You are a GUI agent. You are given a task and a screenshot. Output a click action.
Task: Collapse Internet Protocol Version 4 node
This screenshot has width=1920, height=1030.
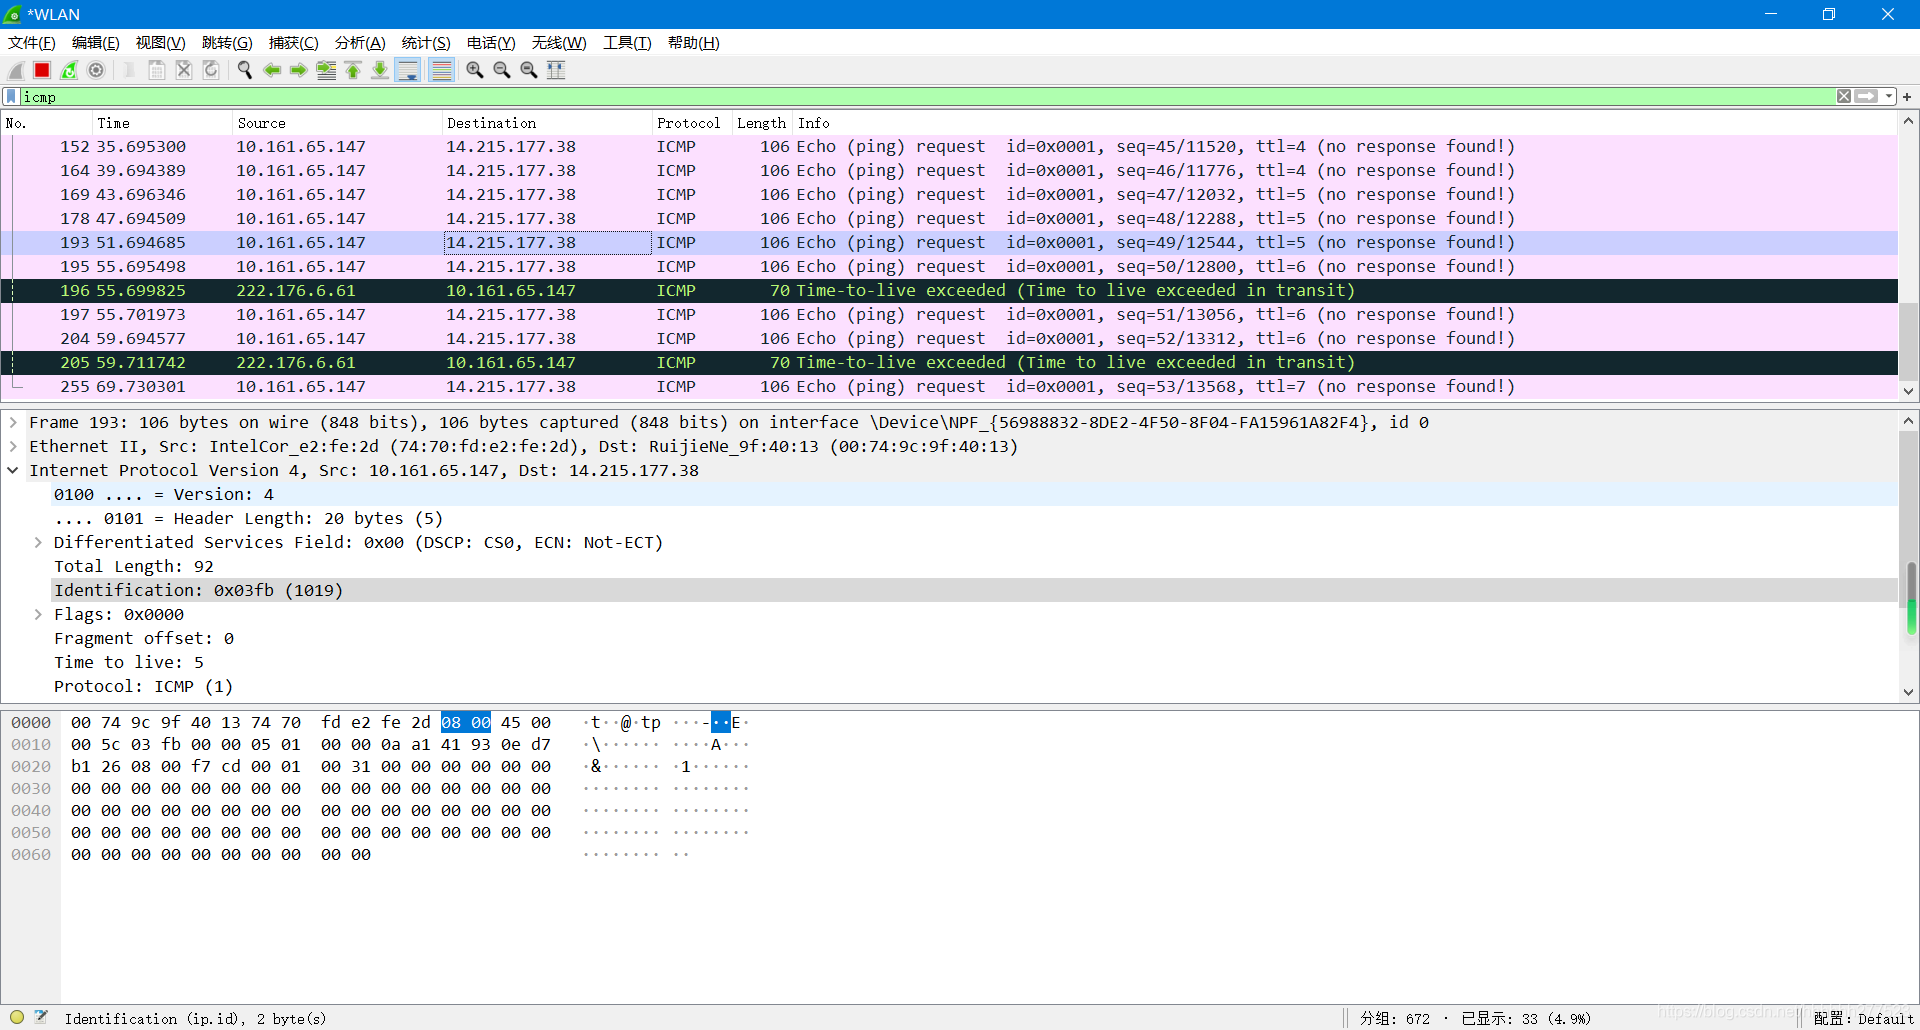(13, 471)
